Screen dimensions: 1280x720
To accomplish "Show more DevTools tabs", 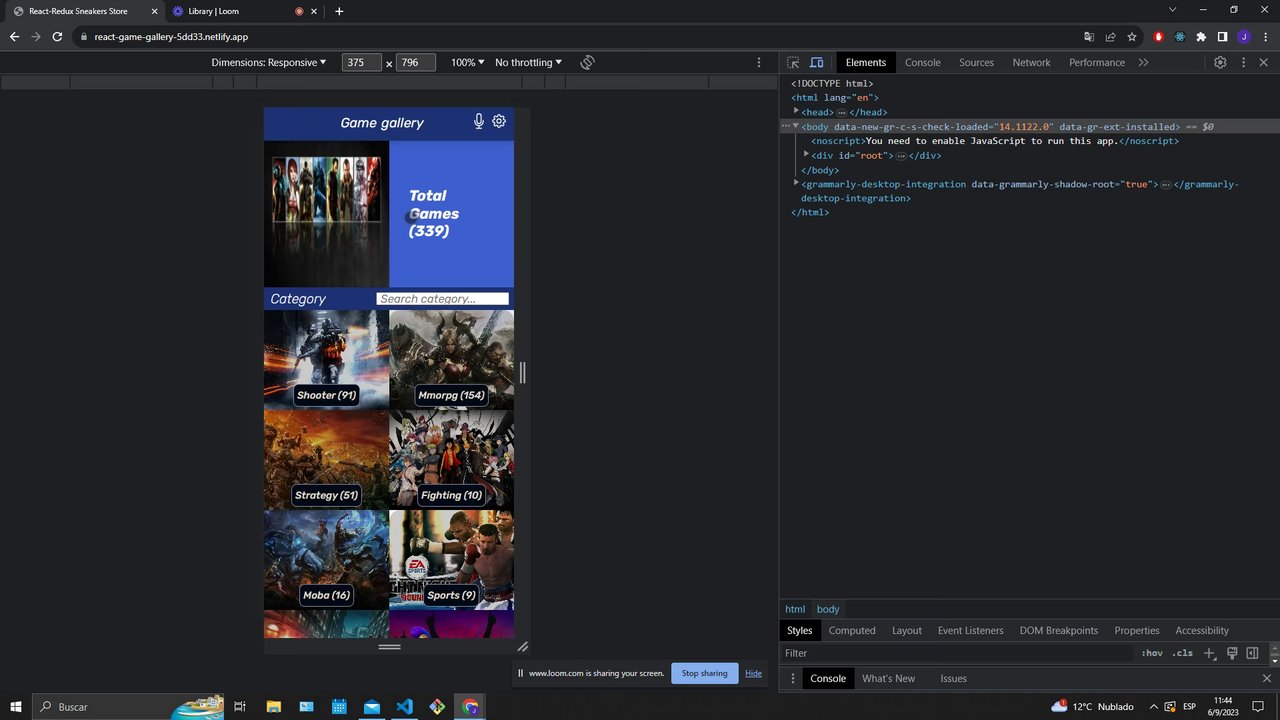I will pos(1143,62).
